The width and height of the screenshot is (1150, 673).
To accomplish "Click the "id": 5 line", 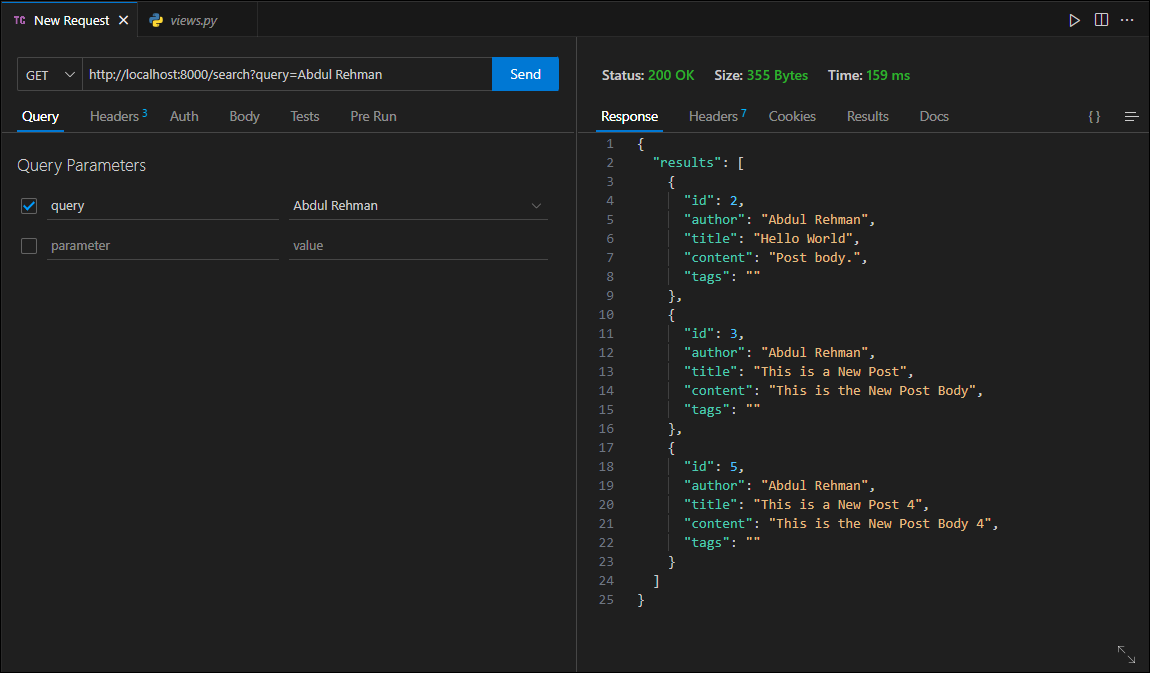I will click(x=714, y=467).
